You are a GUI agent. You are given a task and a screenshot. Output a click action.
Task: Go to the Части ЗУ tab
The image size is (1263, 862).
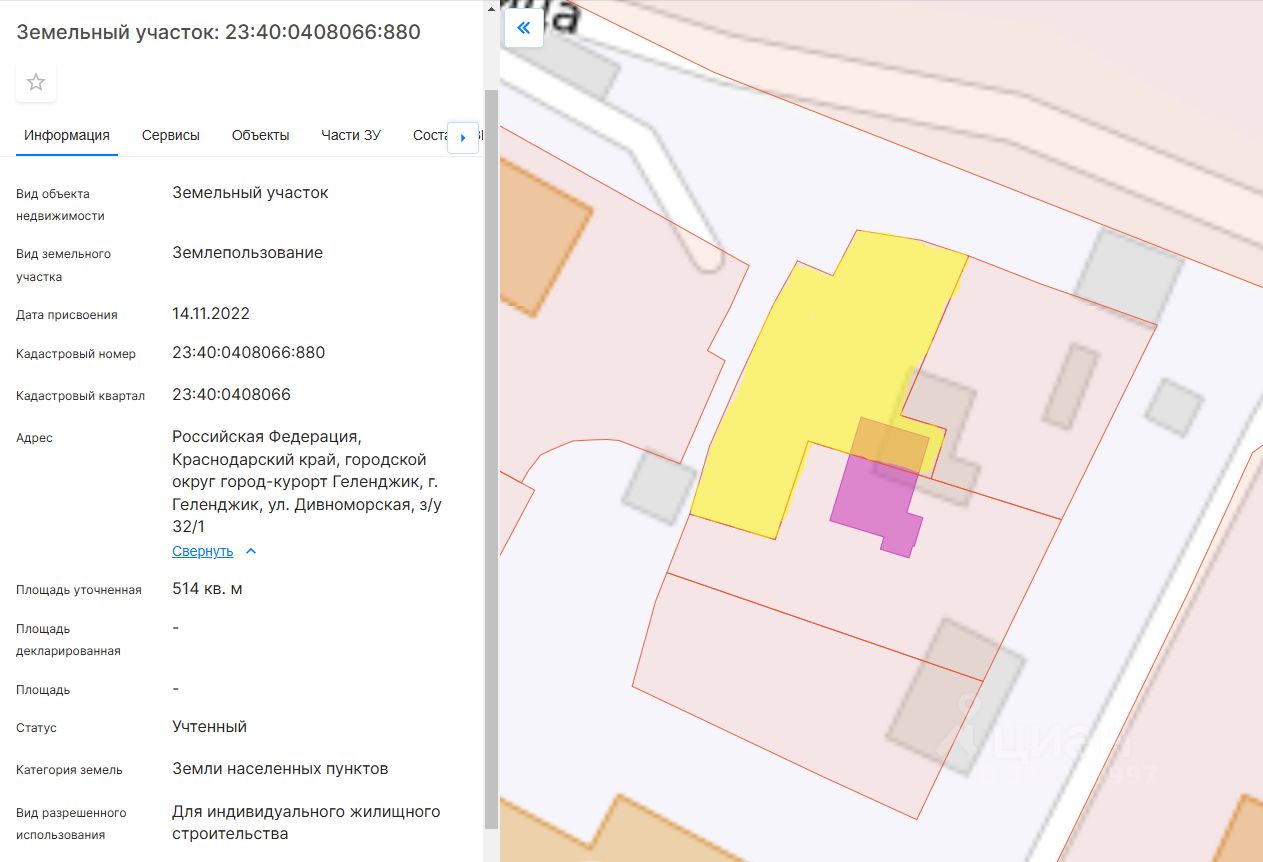(351, 136)
